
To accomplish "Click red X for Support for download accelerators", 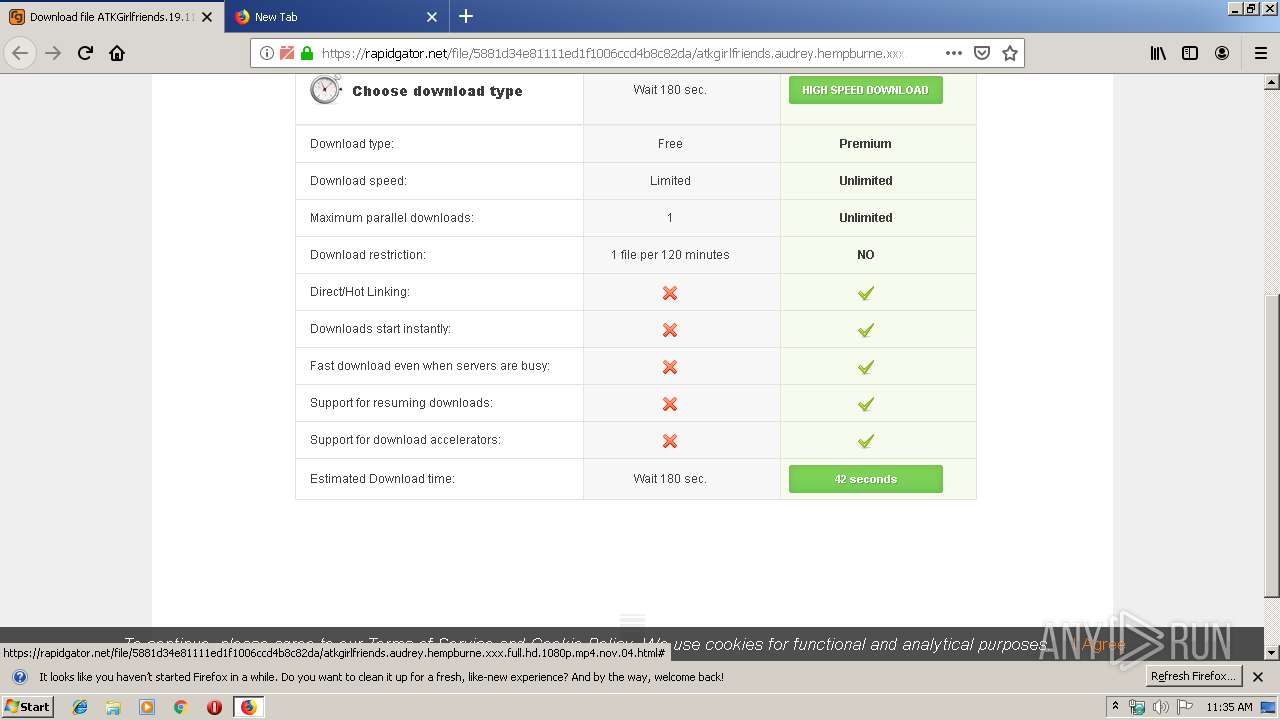I will [670, 441].
